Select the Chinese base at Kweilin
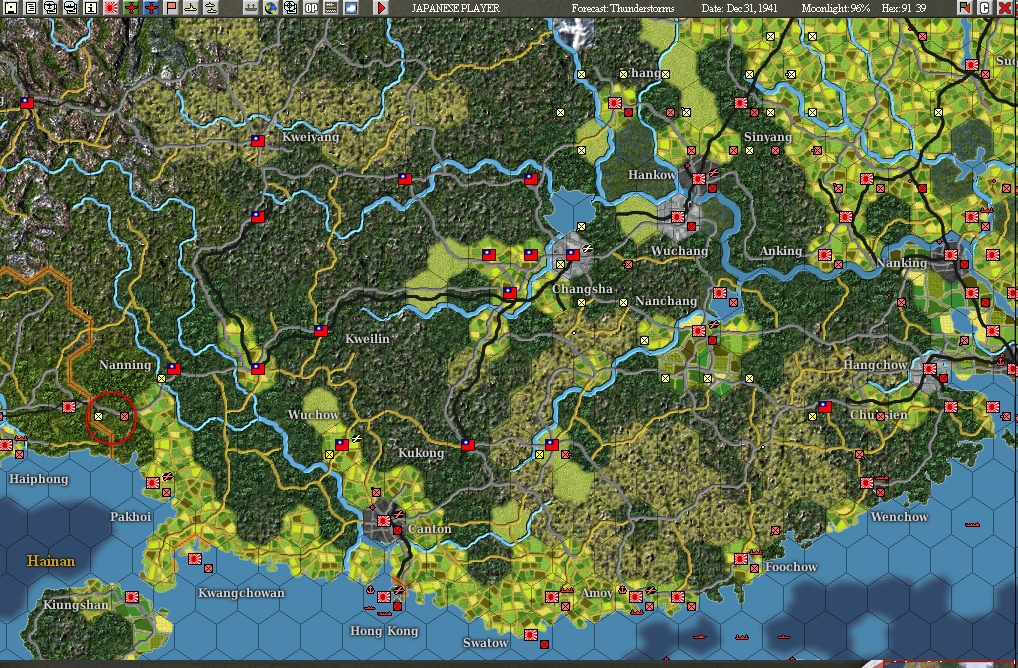 (x=321, y=330)
